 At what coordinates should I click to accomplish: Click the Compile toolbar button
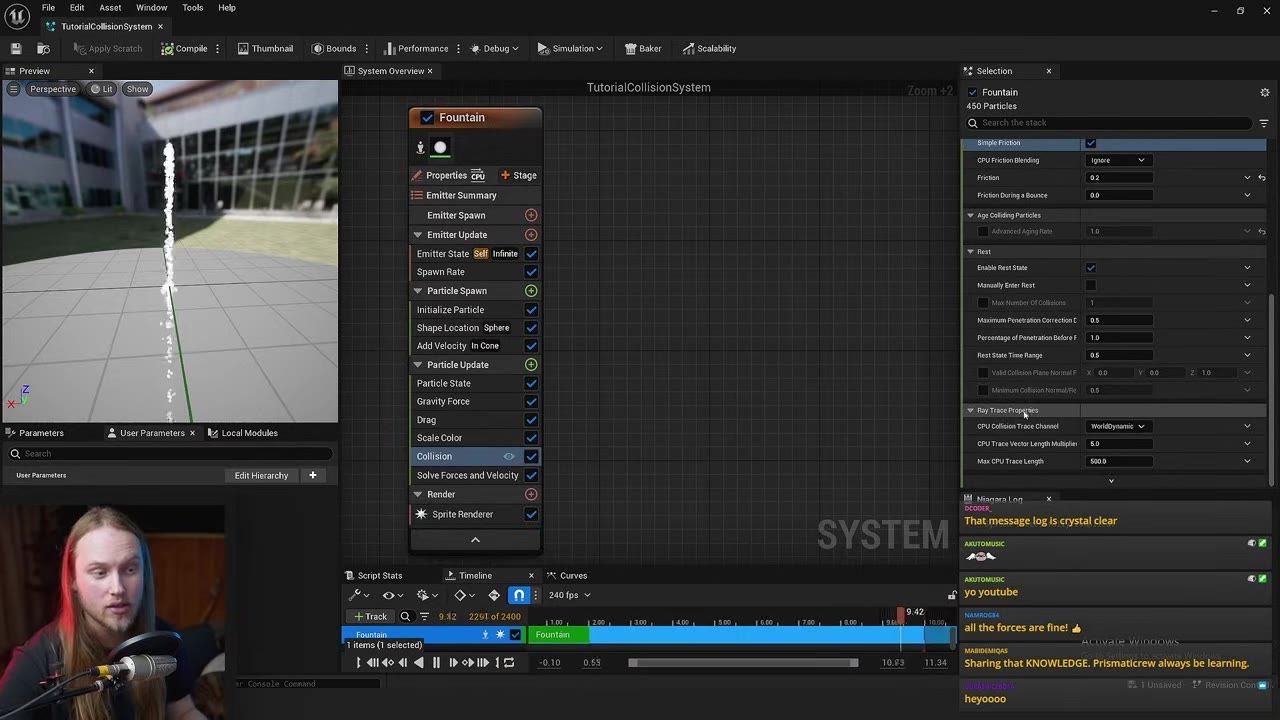(185, 48)
